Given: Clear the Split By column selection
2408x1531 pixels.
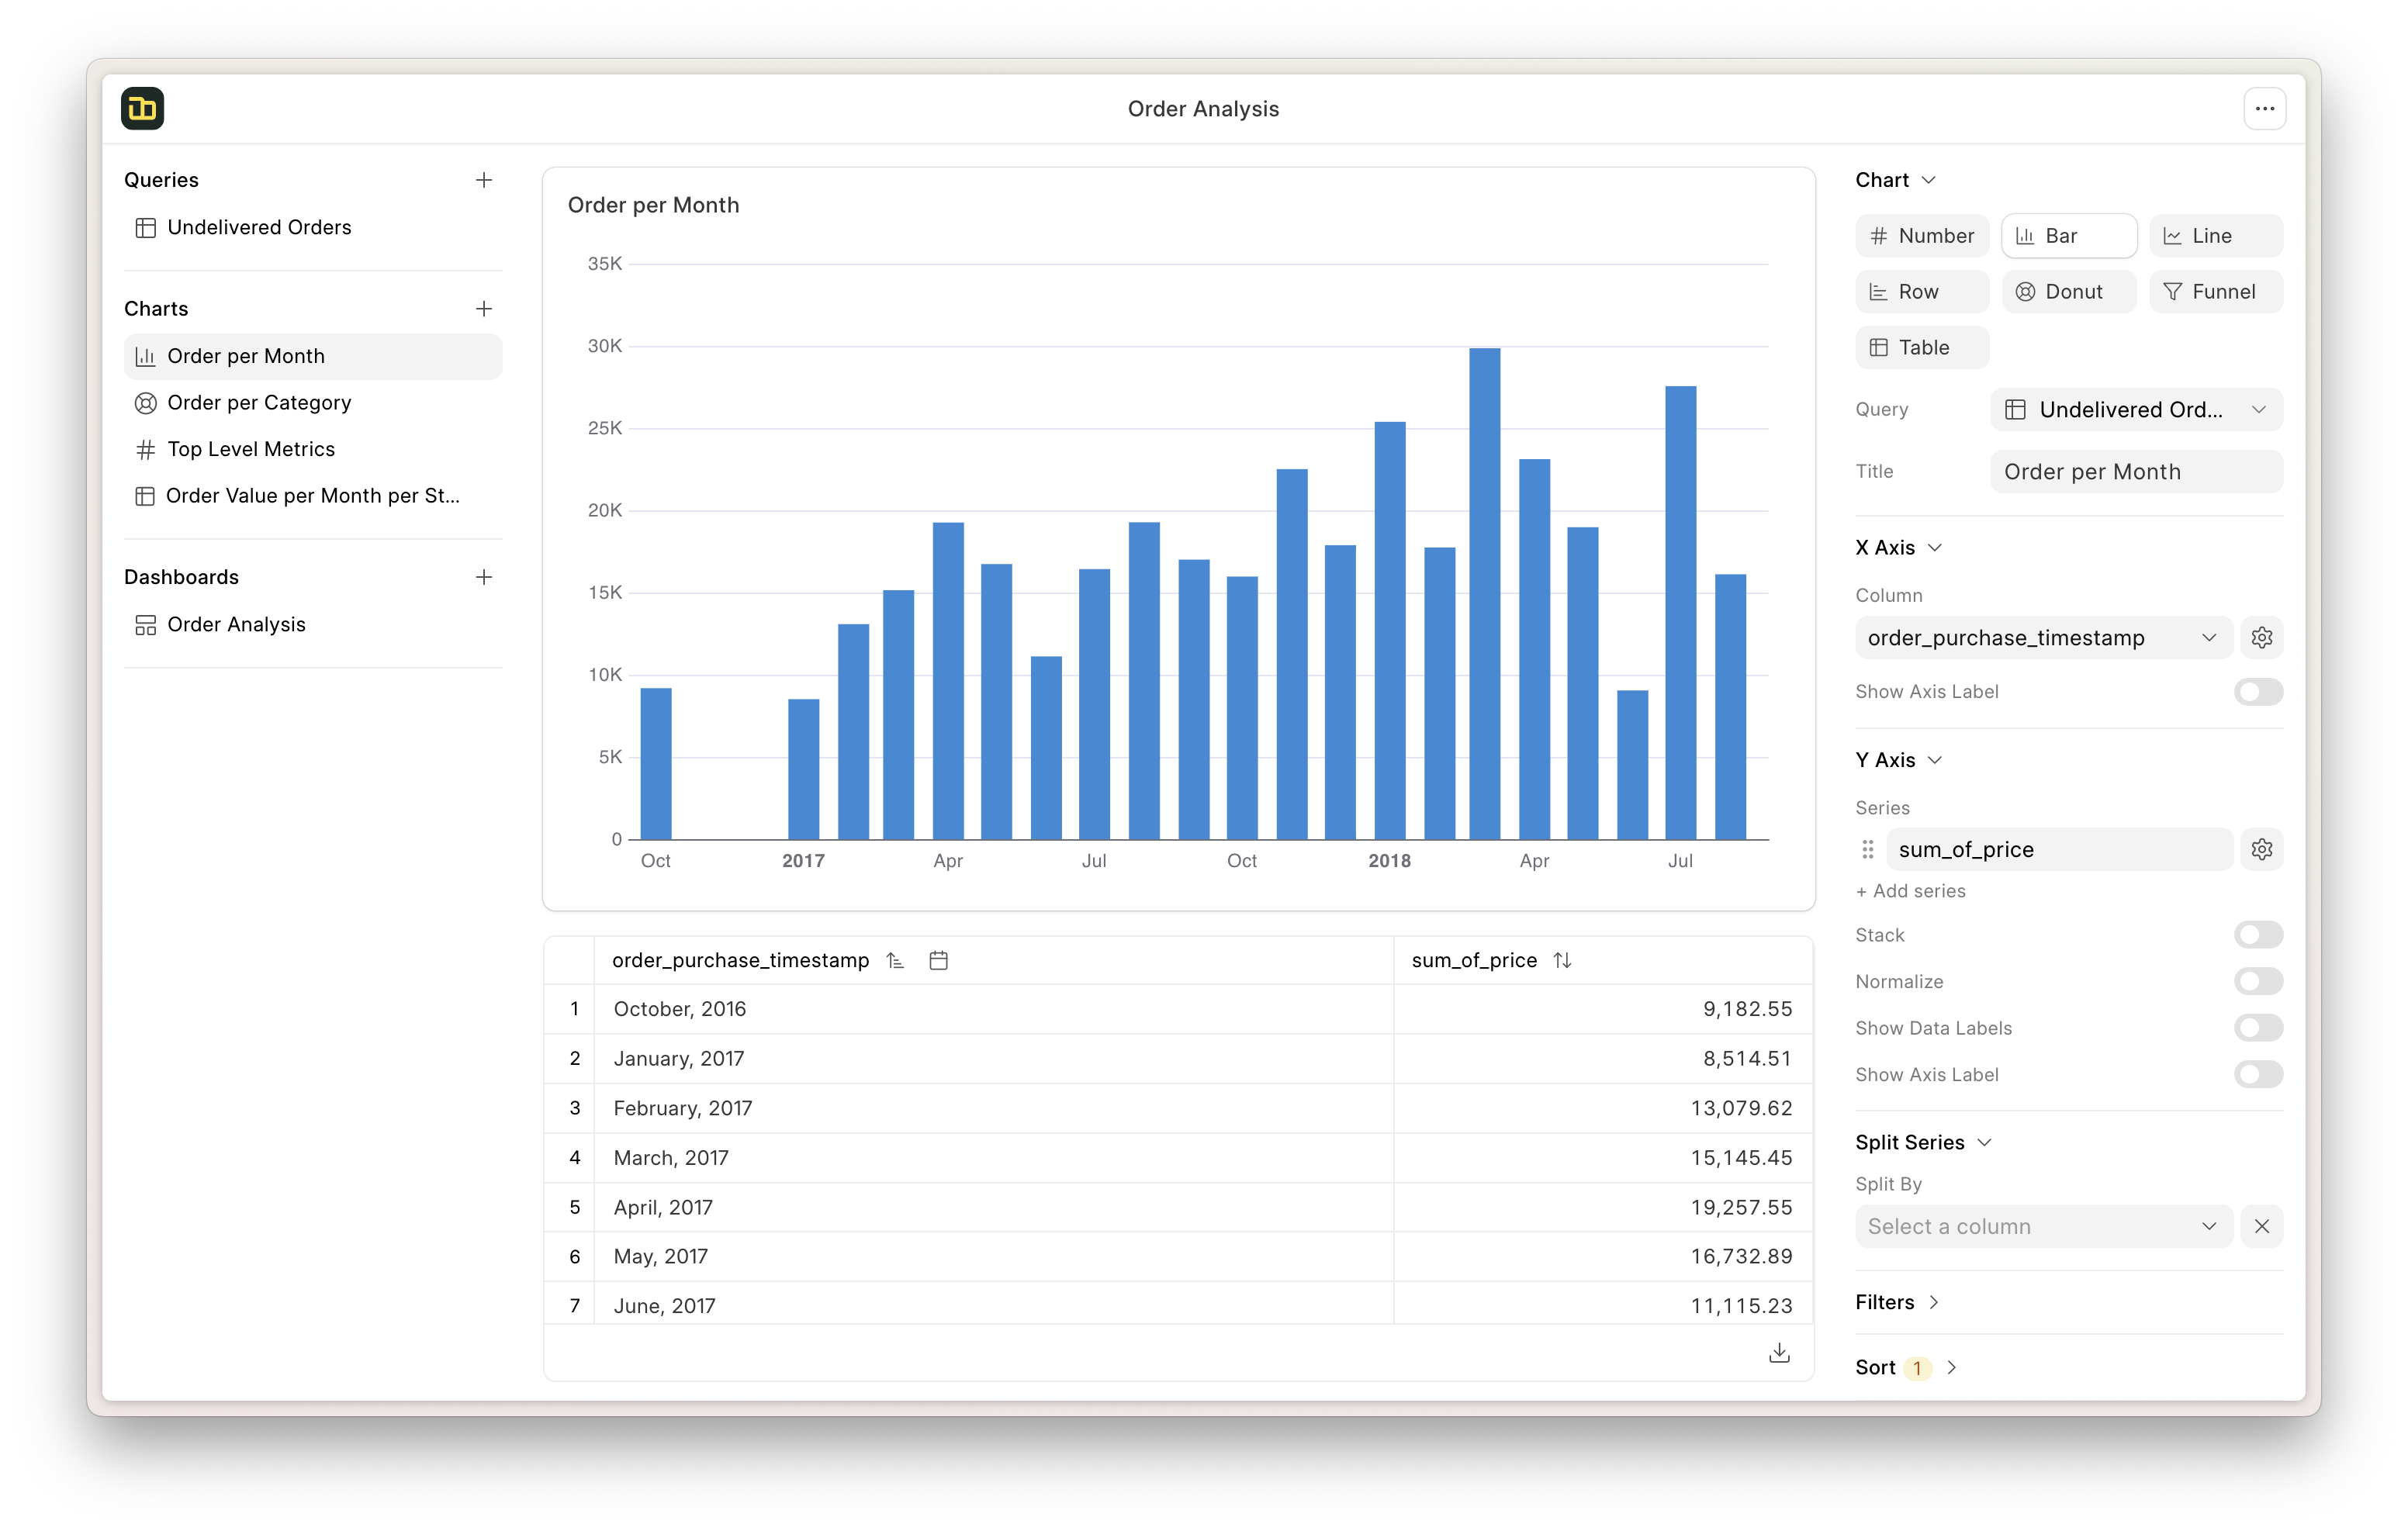Looking at the screenshot, I should 2261,1227.
